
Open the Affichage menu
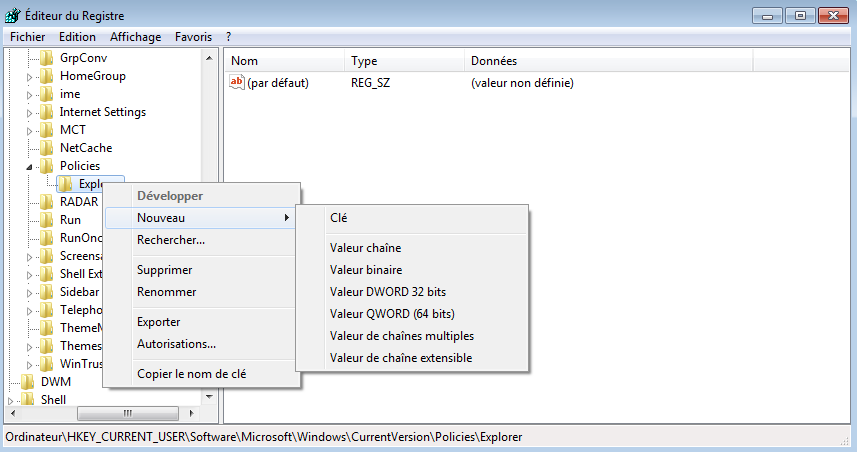click(x=135, y=37)
